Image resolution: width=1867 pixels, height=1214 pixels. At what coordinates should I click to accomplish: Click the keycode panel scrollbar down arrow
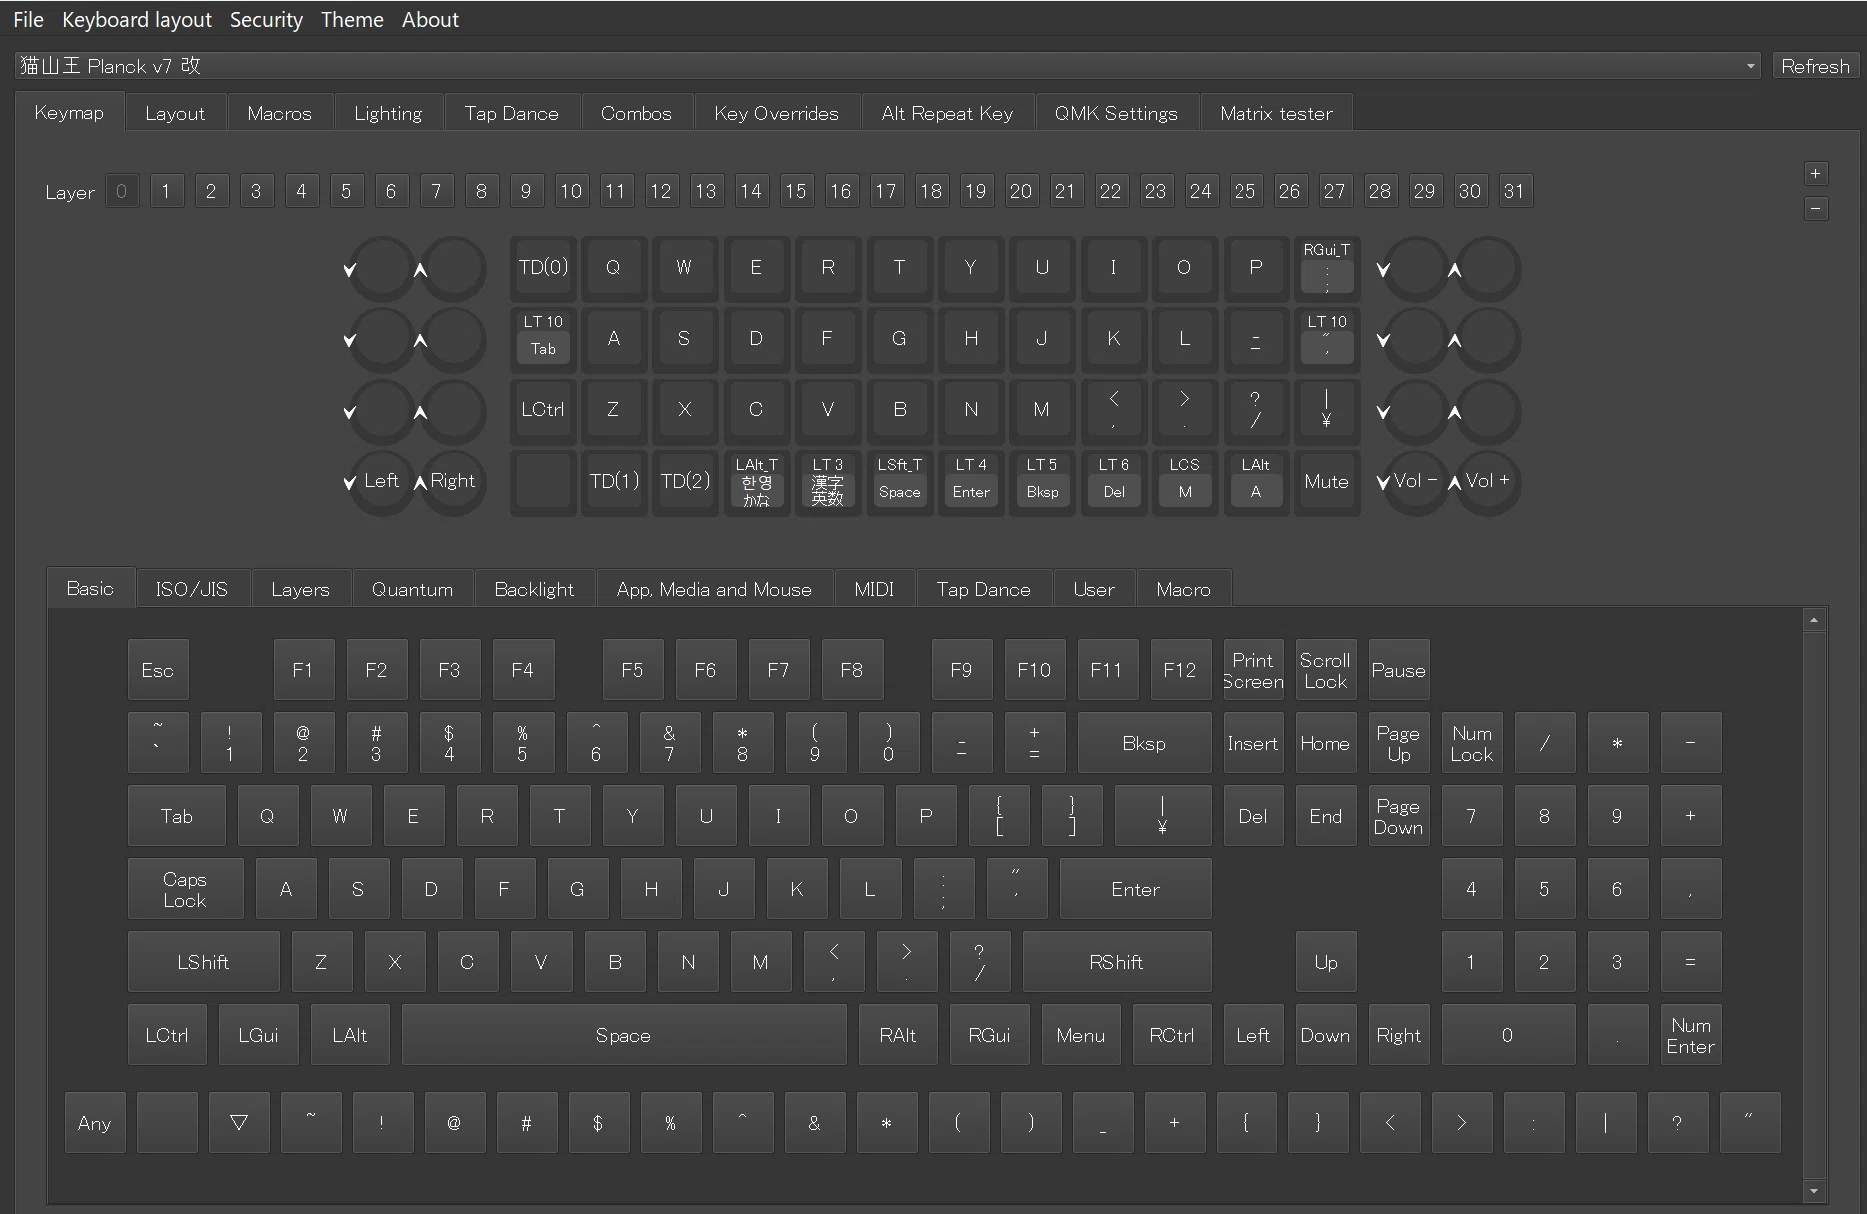1814,1191
